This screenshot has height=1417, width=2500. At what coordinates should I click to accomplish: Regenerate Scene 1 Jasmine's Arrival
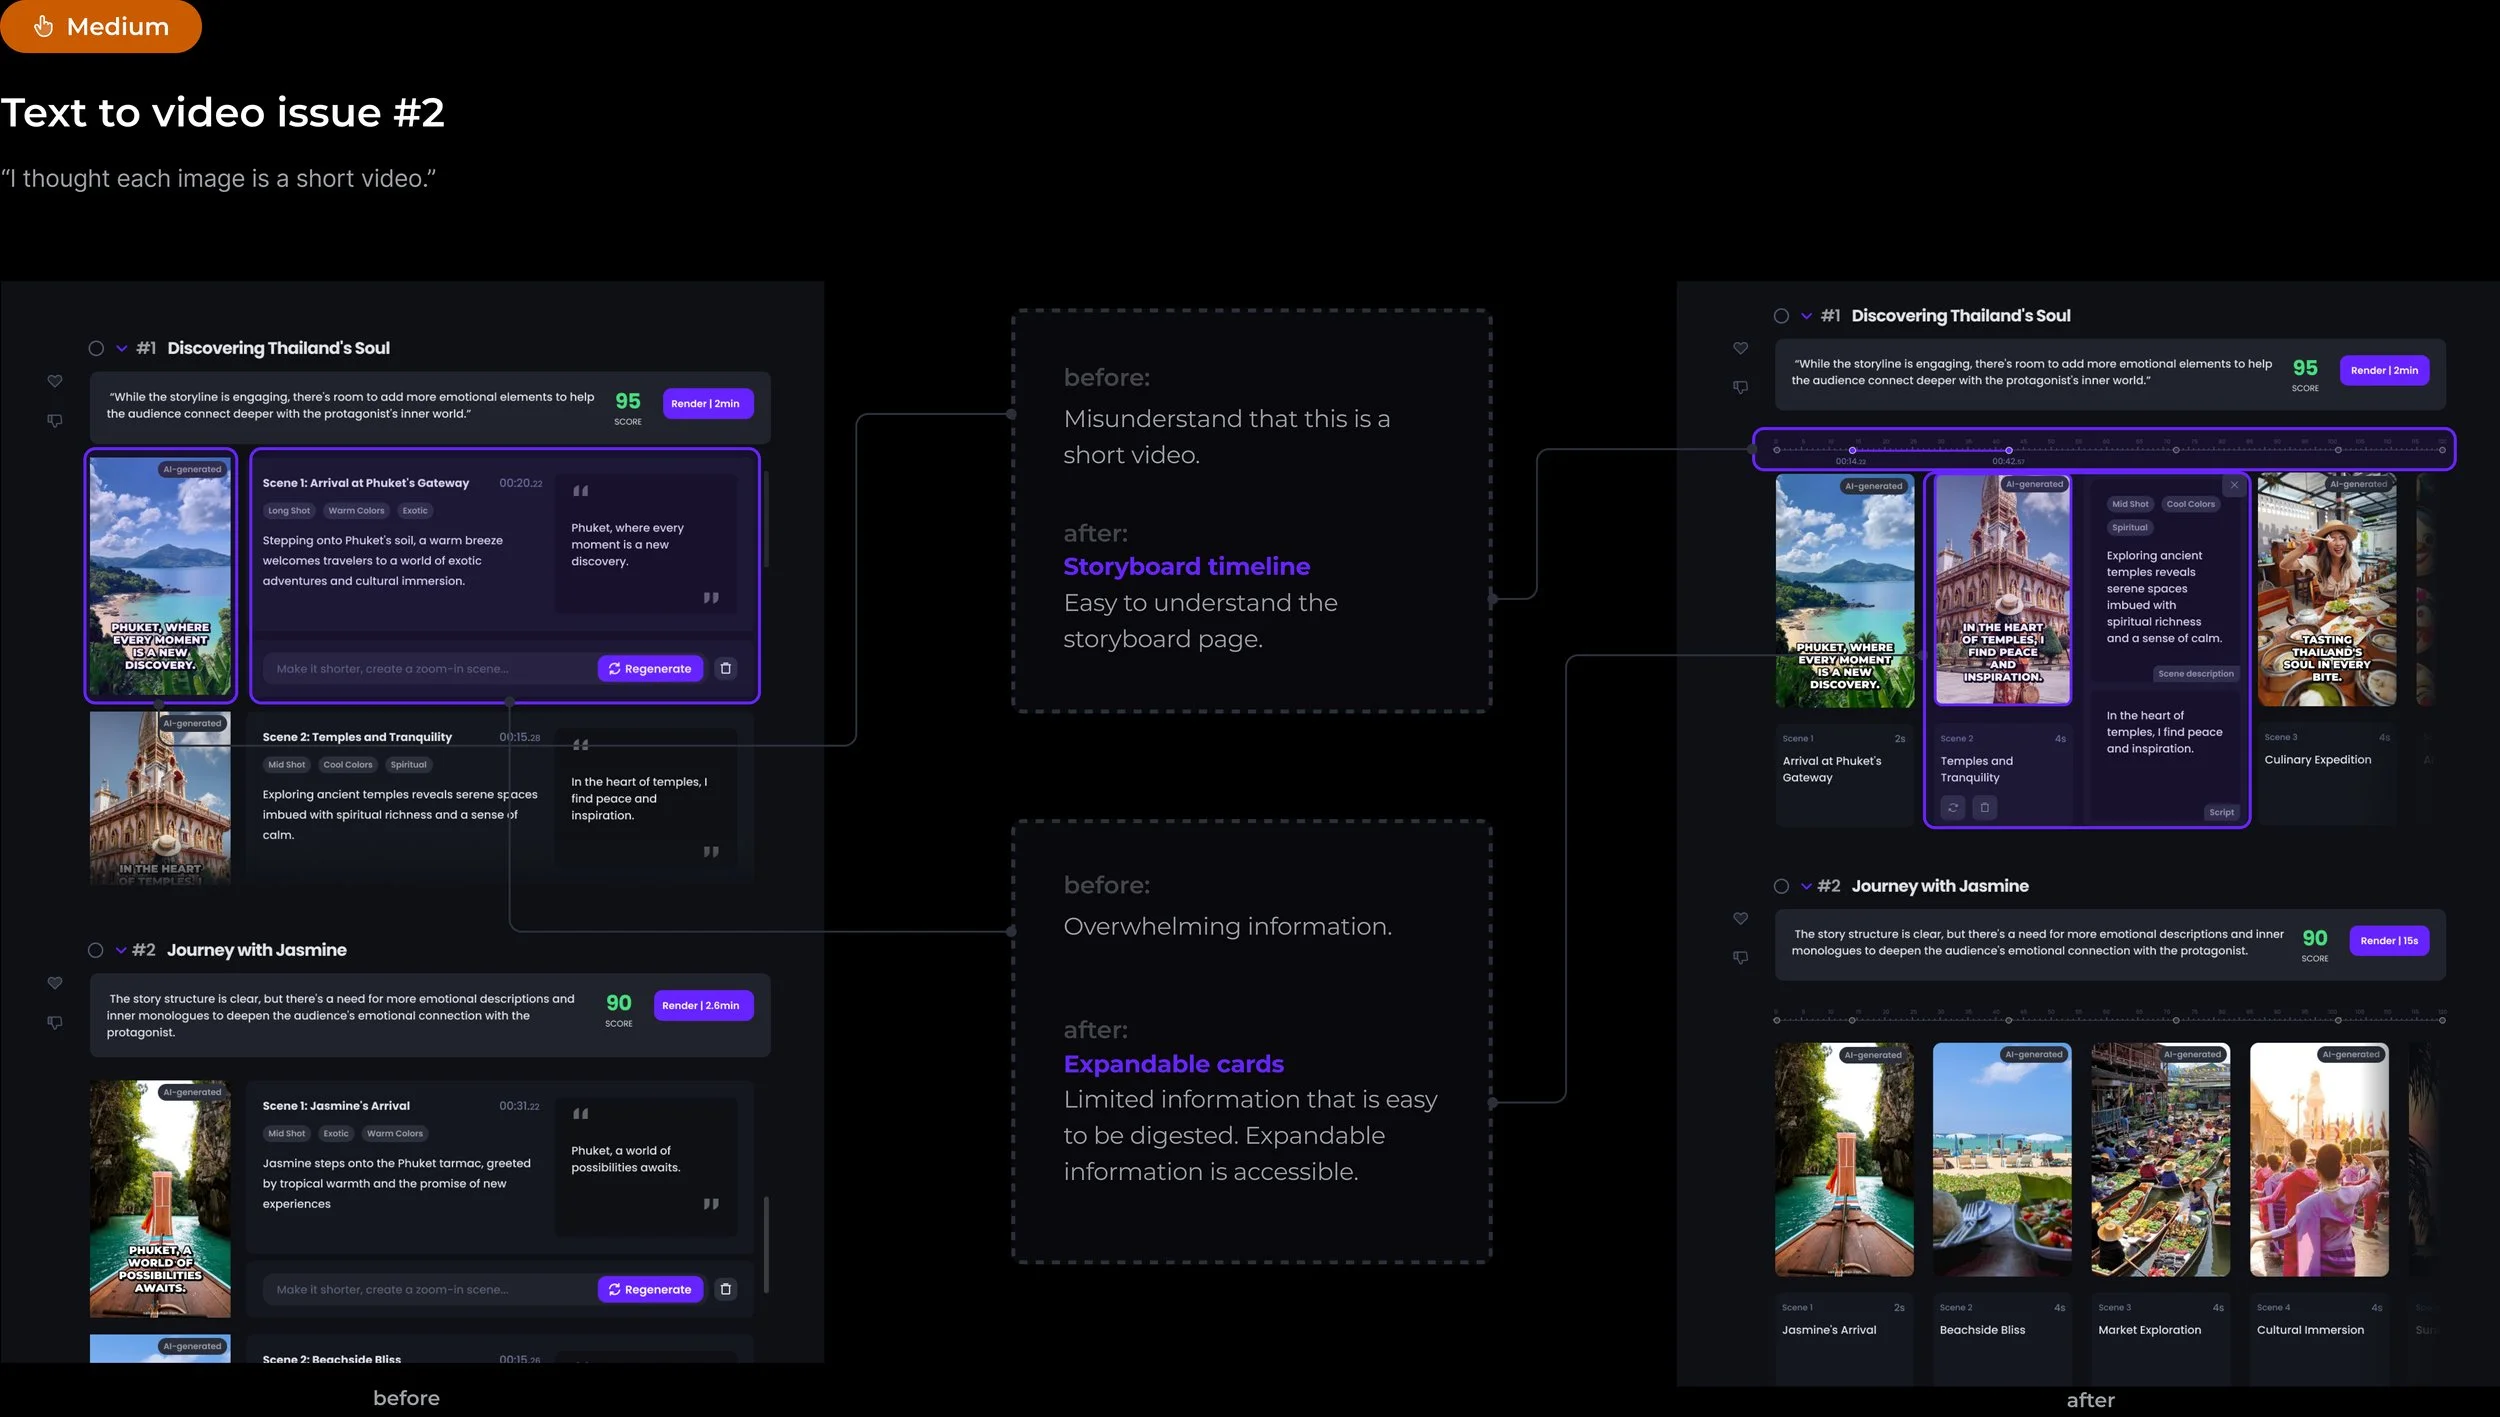pos(650,1289)
